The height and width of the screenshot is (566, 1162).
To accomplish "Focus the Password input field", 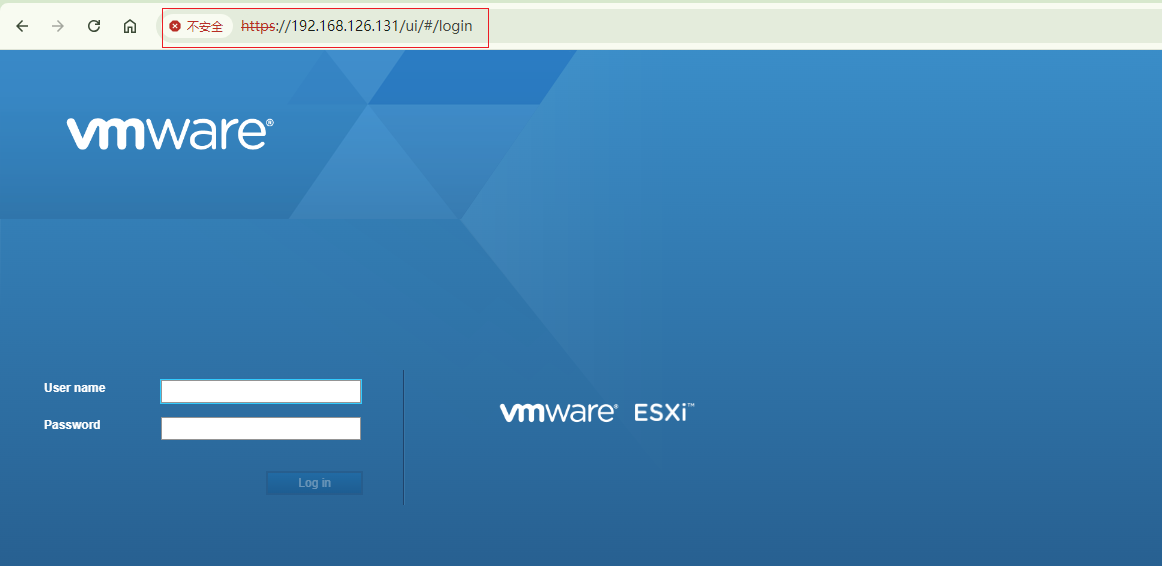I will click(261, 428).
